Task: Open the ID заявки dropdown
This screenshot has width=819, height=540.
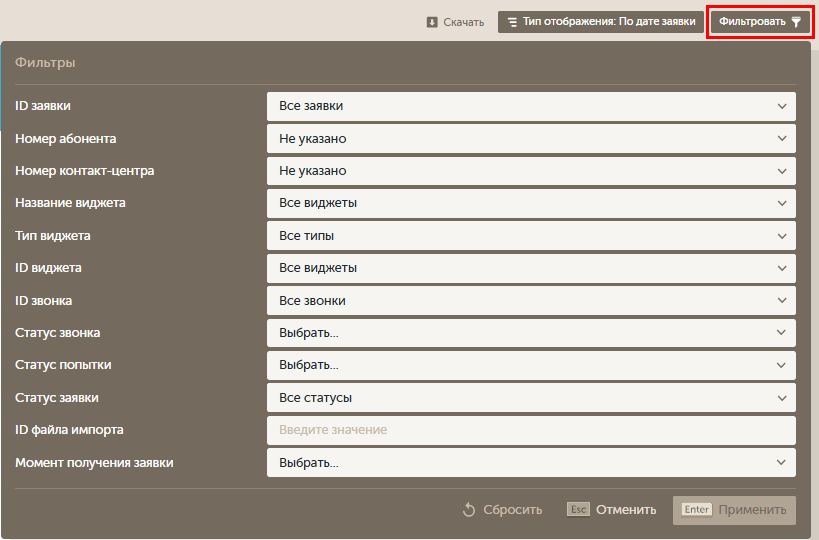Action: click(530, 106)
